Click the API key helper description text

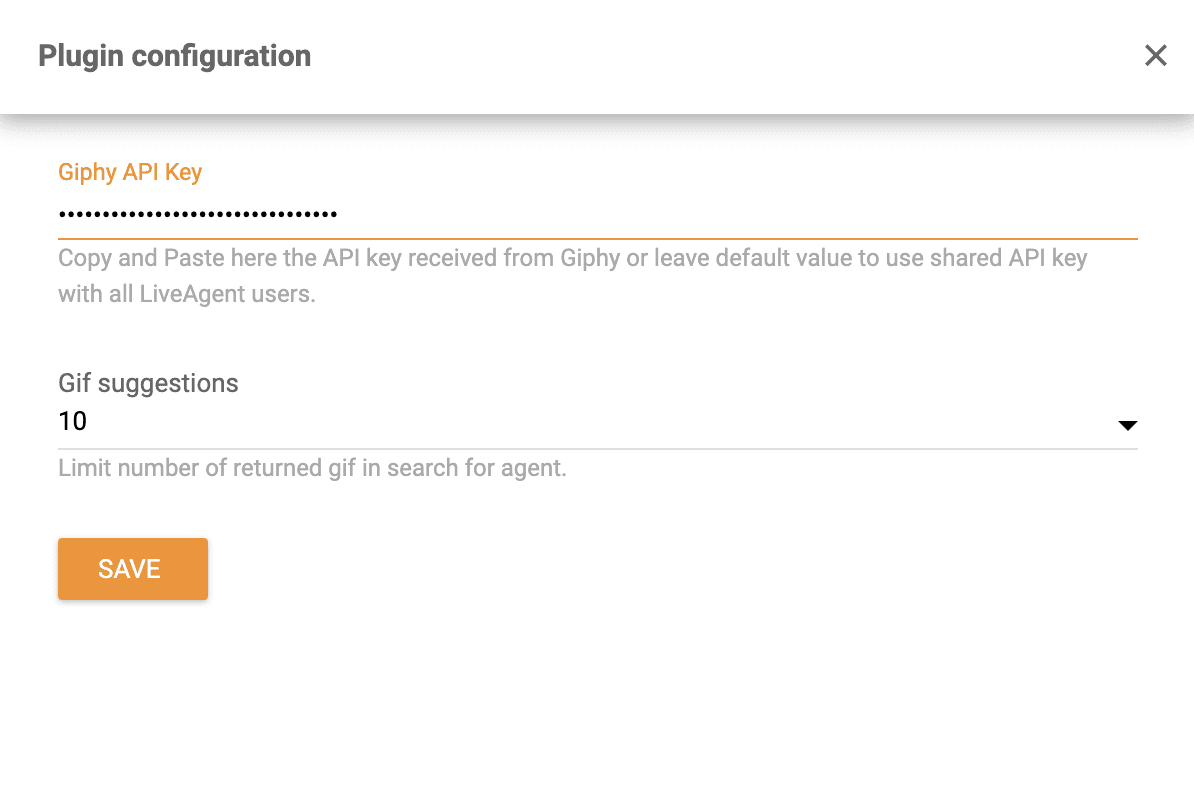coord(570,275)
